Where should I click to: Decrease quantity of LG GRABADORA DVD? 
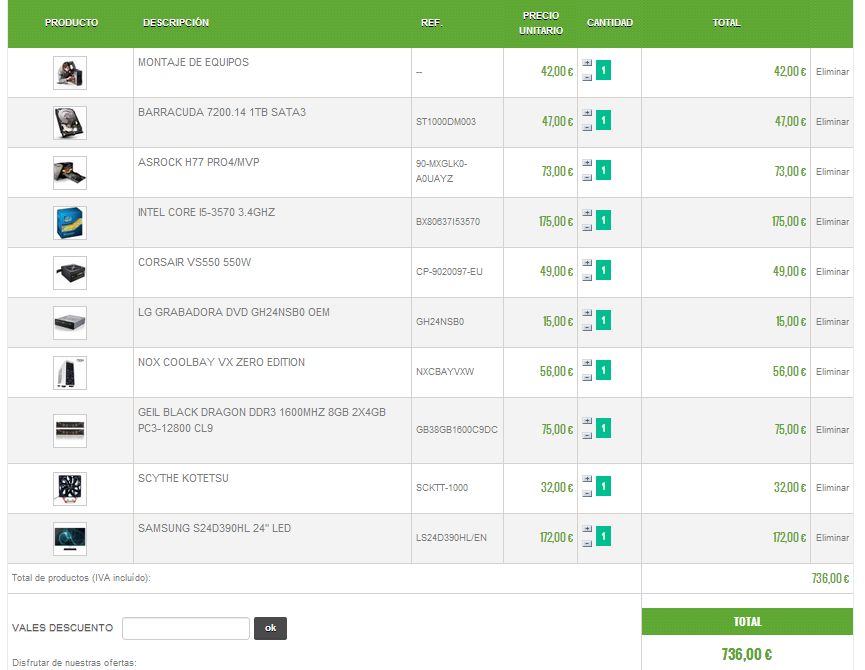tap(587, 328)
